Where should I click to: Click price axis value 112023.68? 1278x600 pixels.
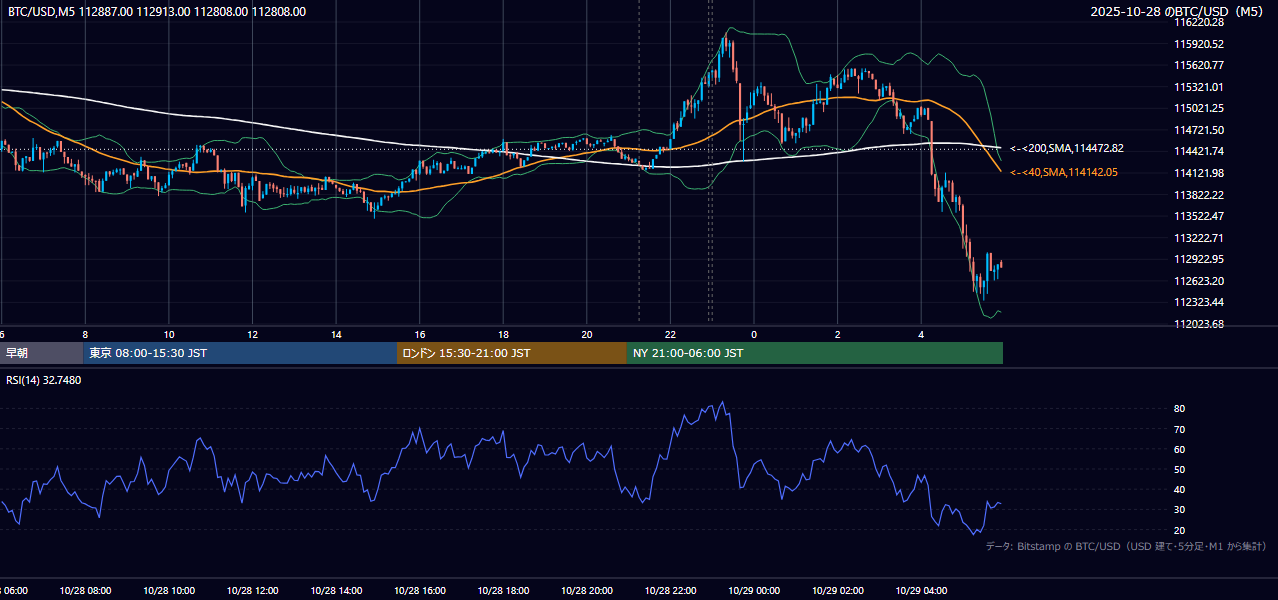point(1199,324)
